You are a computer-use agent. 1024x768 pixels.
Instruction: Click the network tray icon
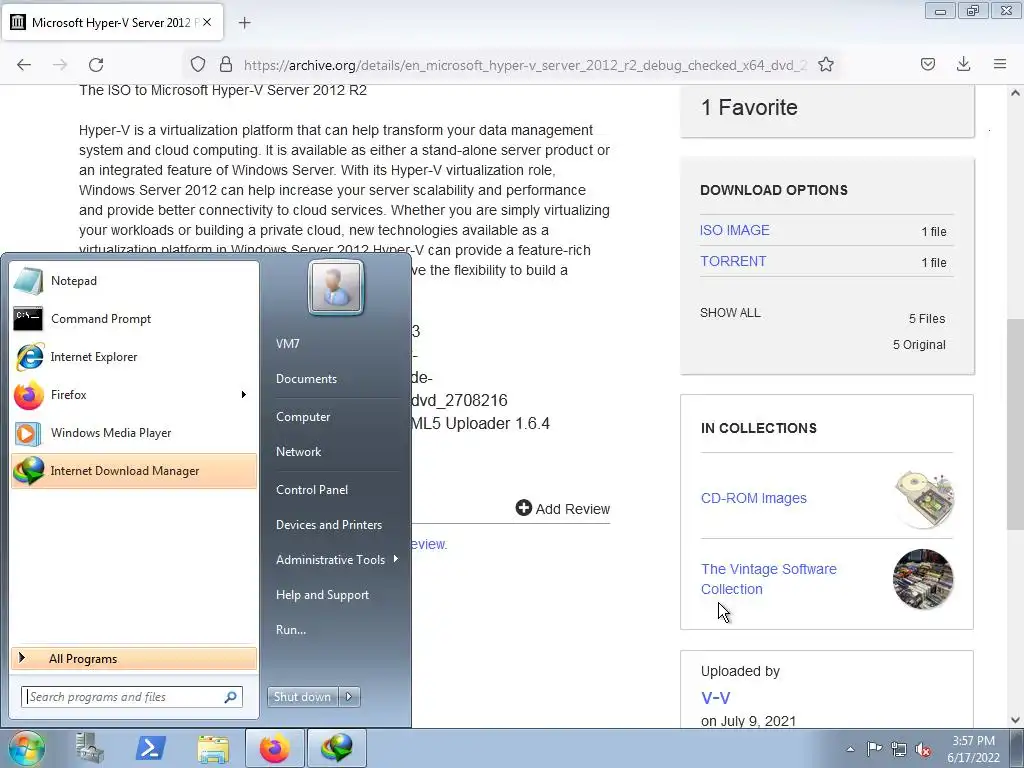(x=899, y=750)
